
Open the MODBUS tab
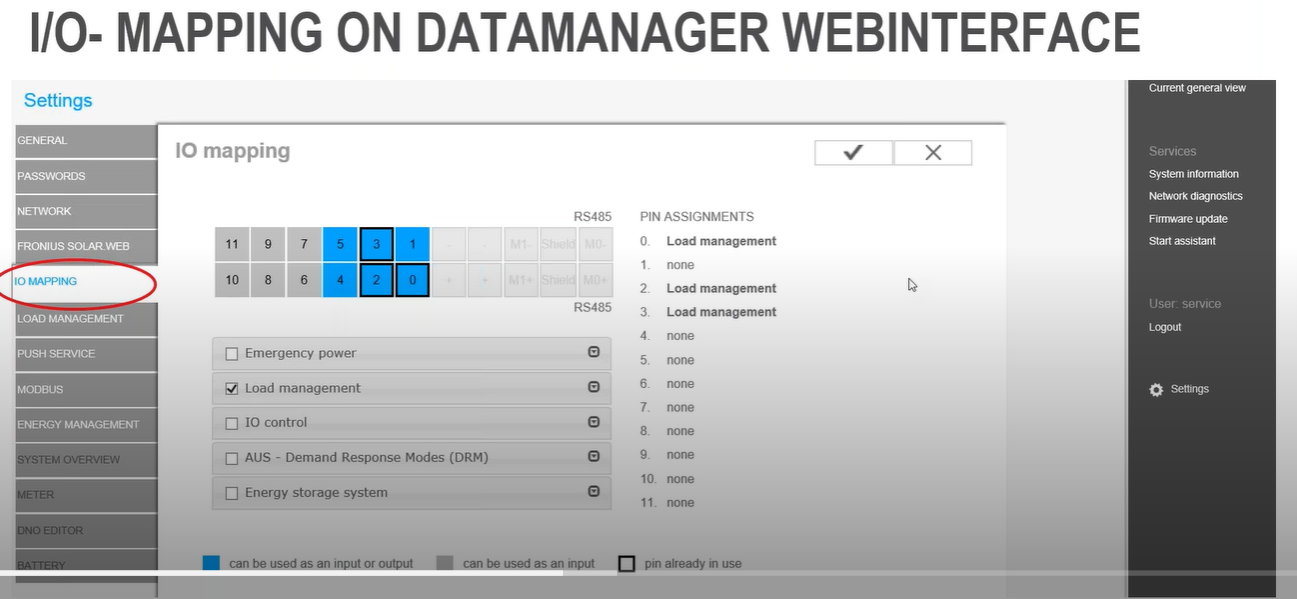86,389
